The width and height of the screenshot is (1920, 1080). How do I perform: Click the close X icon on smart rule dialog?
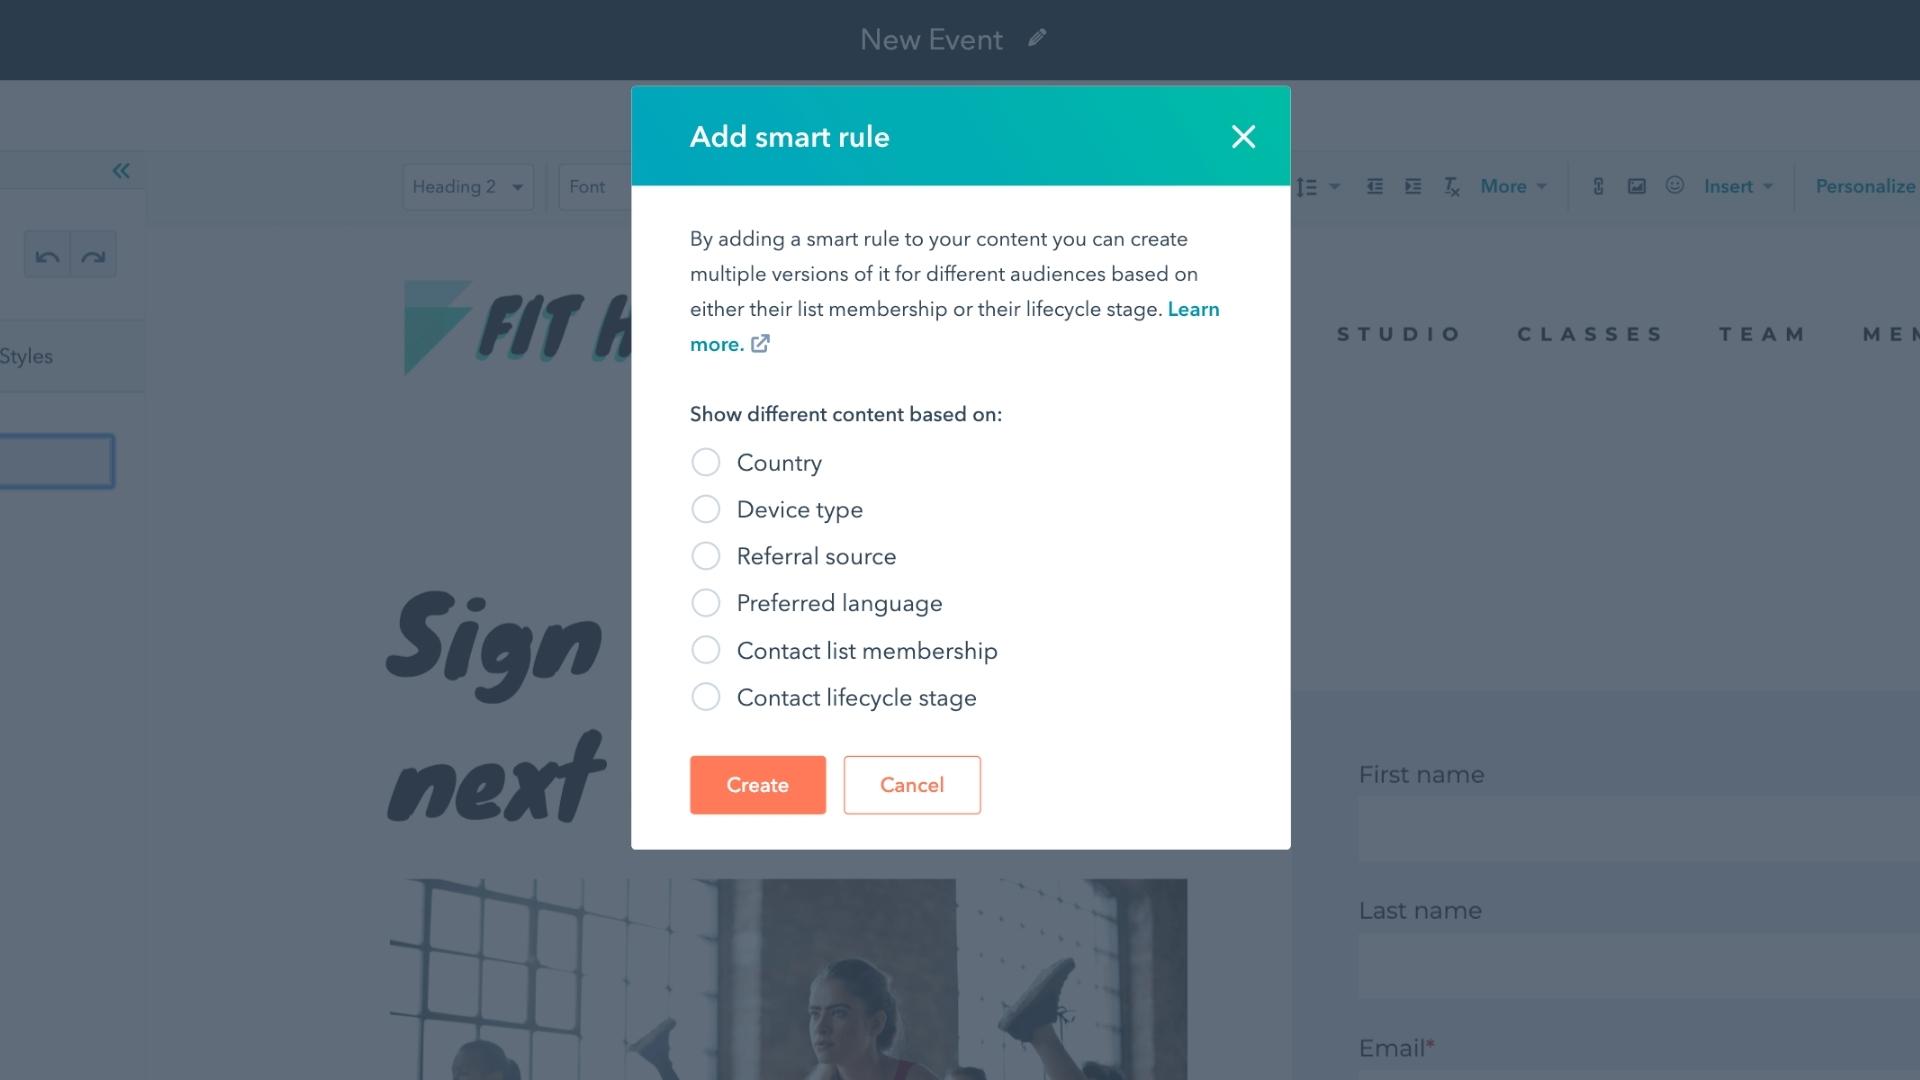pos(1242,136)
